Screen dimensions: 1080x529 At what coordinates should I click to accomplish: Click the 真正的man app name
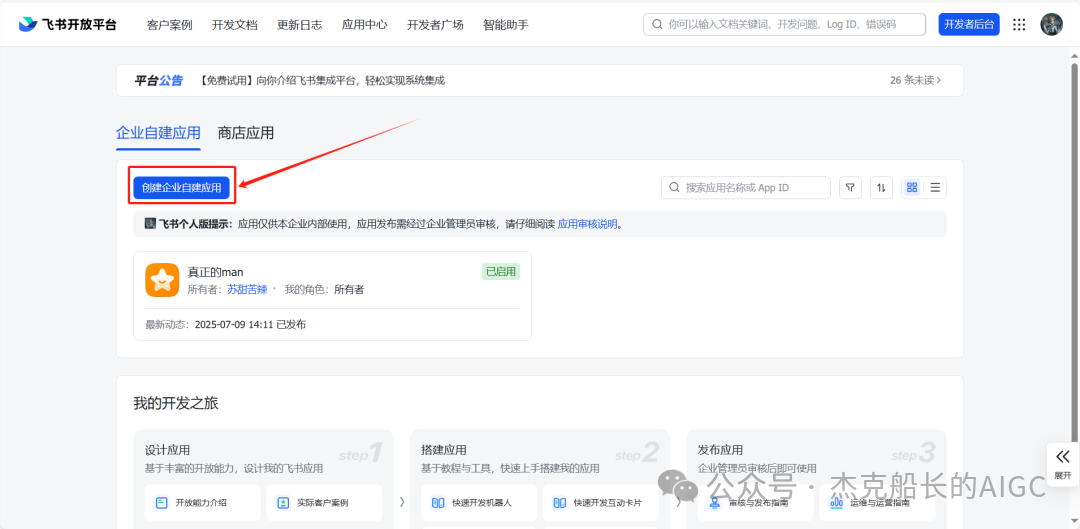tap(216, 272)
